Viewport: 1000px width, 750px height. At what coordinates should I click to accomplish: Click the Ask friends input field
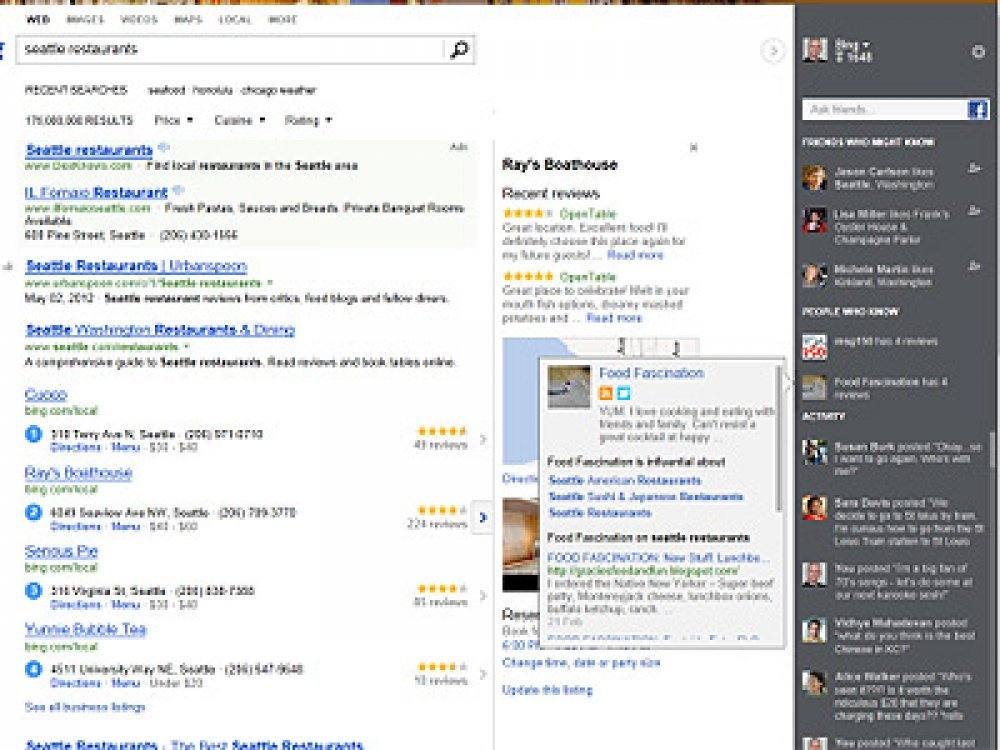coord(885,110)
